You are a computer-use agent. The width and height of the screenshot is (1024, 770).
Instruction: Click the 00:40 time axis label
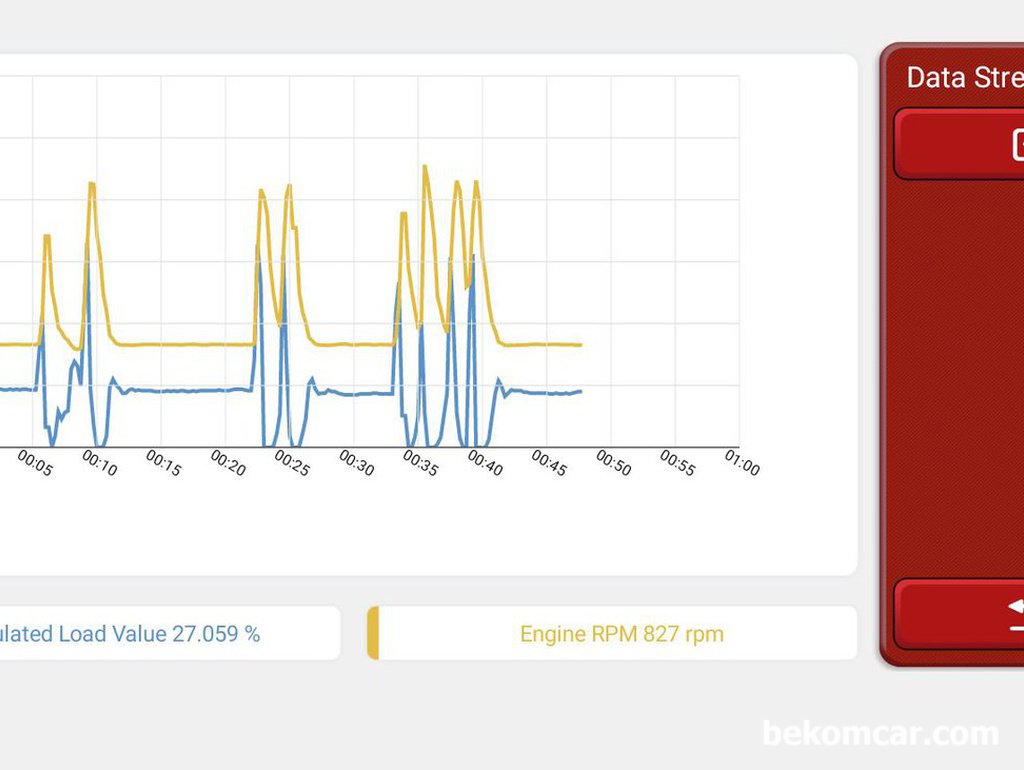point(485,462)
